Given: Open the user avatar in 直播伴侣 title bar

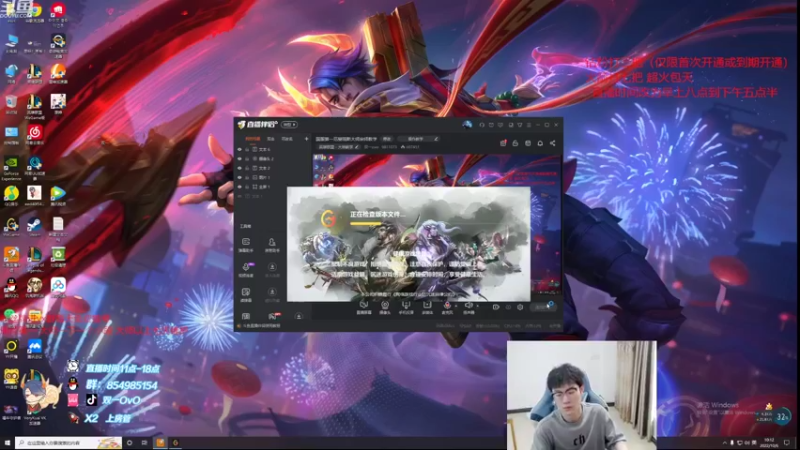Looking at the screenshot, I should pyautogui.click(x=467, y=124).
